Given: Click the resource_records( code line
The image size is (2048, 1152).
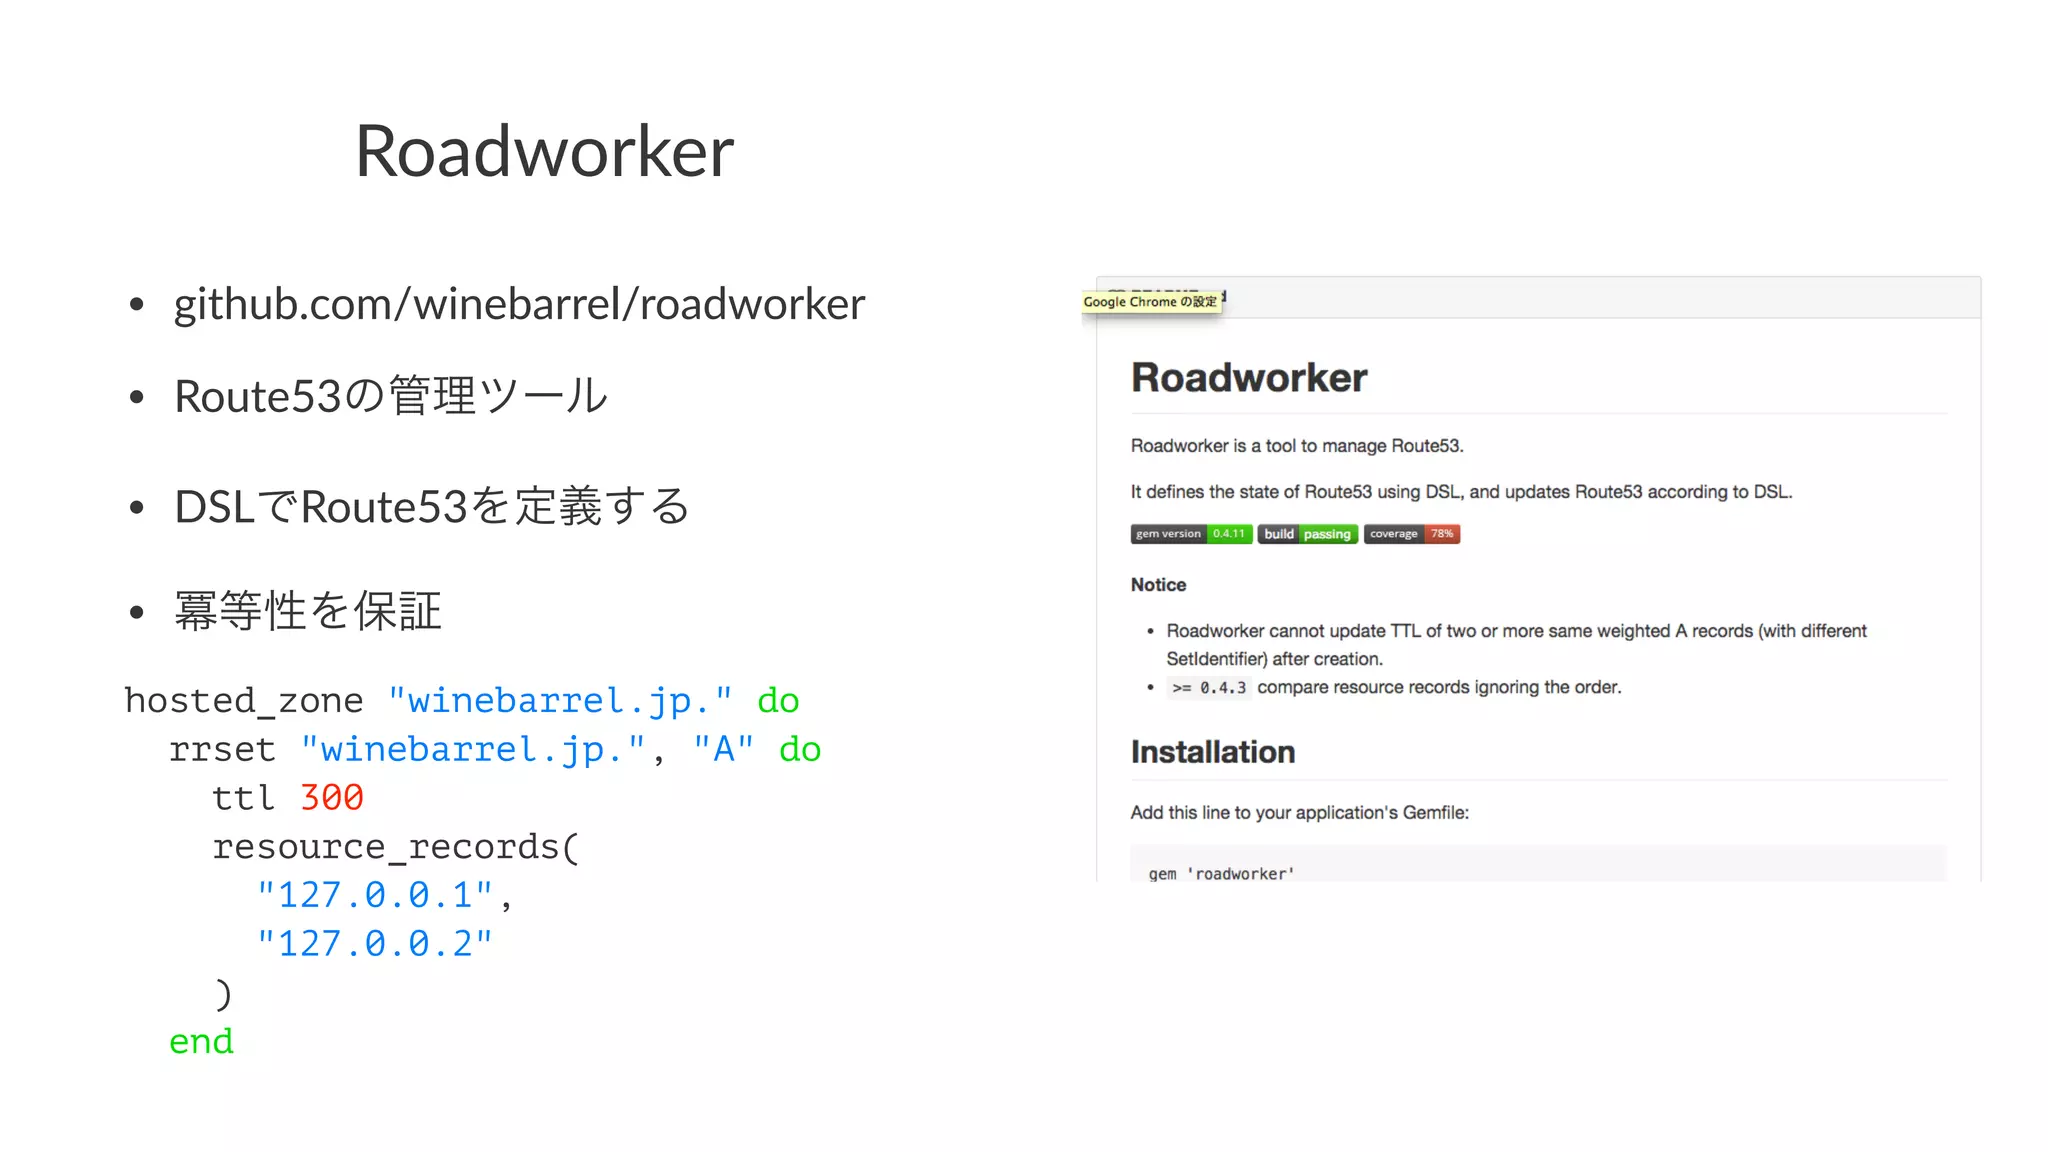Looking at the screenshot, I should (396, 847).
